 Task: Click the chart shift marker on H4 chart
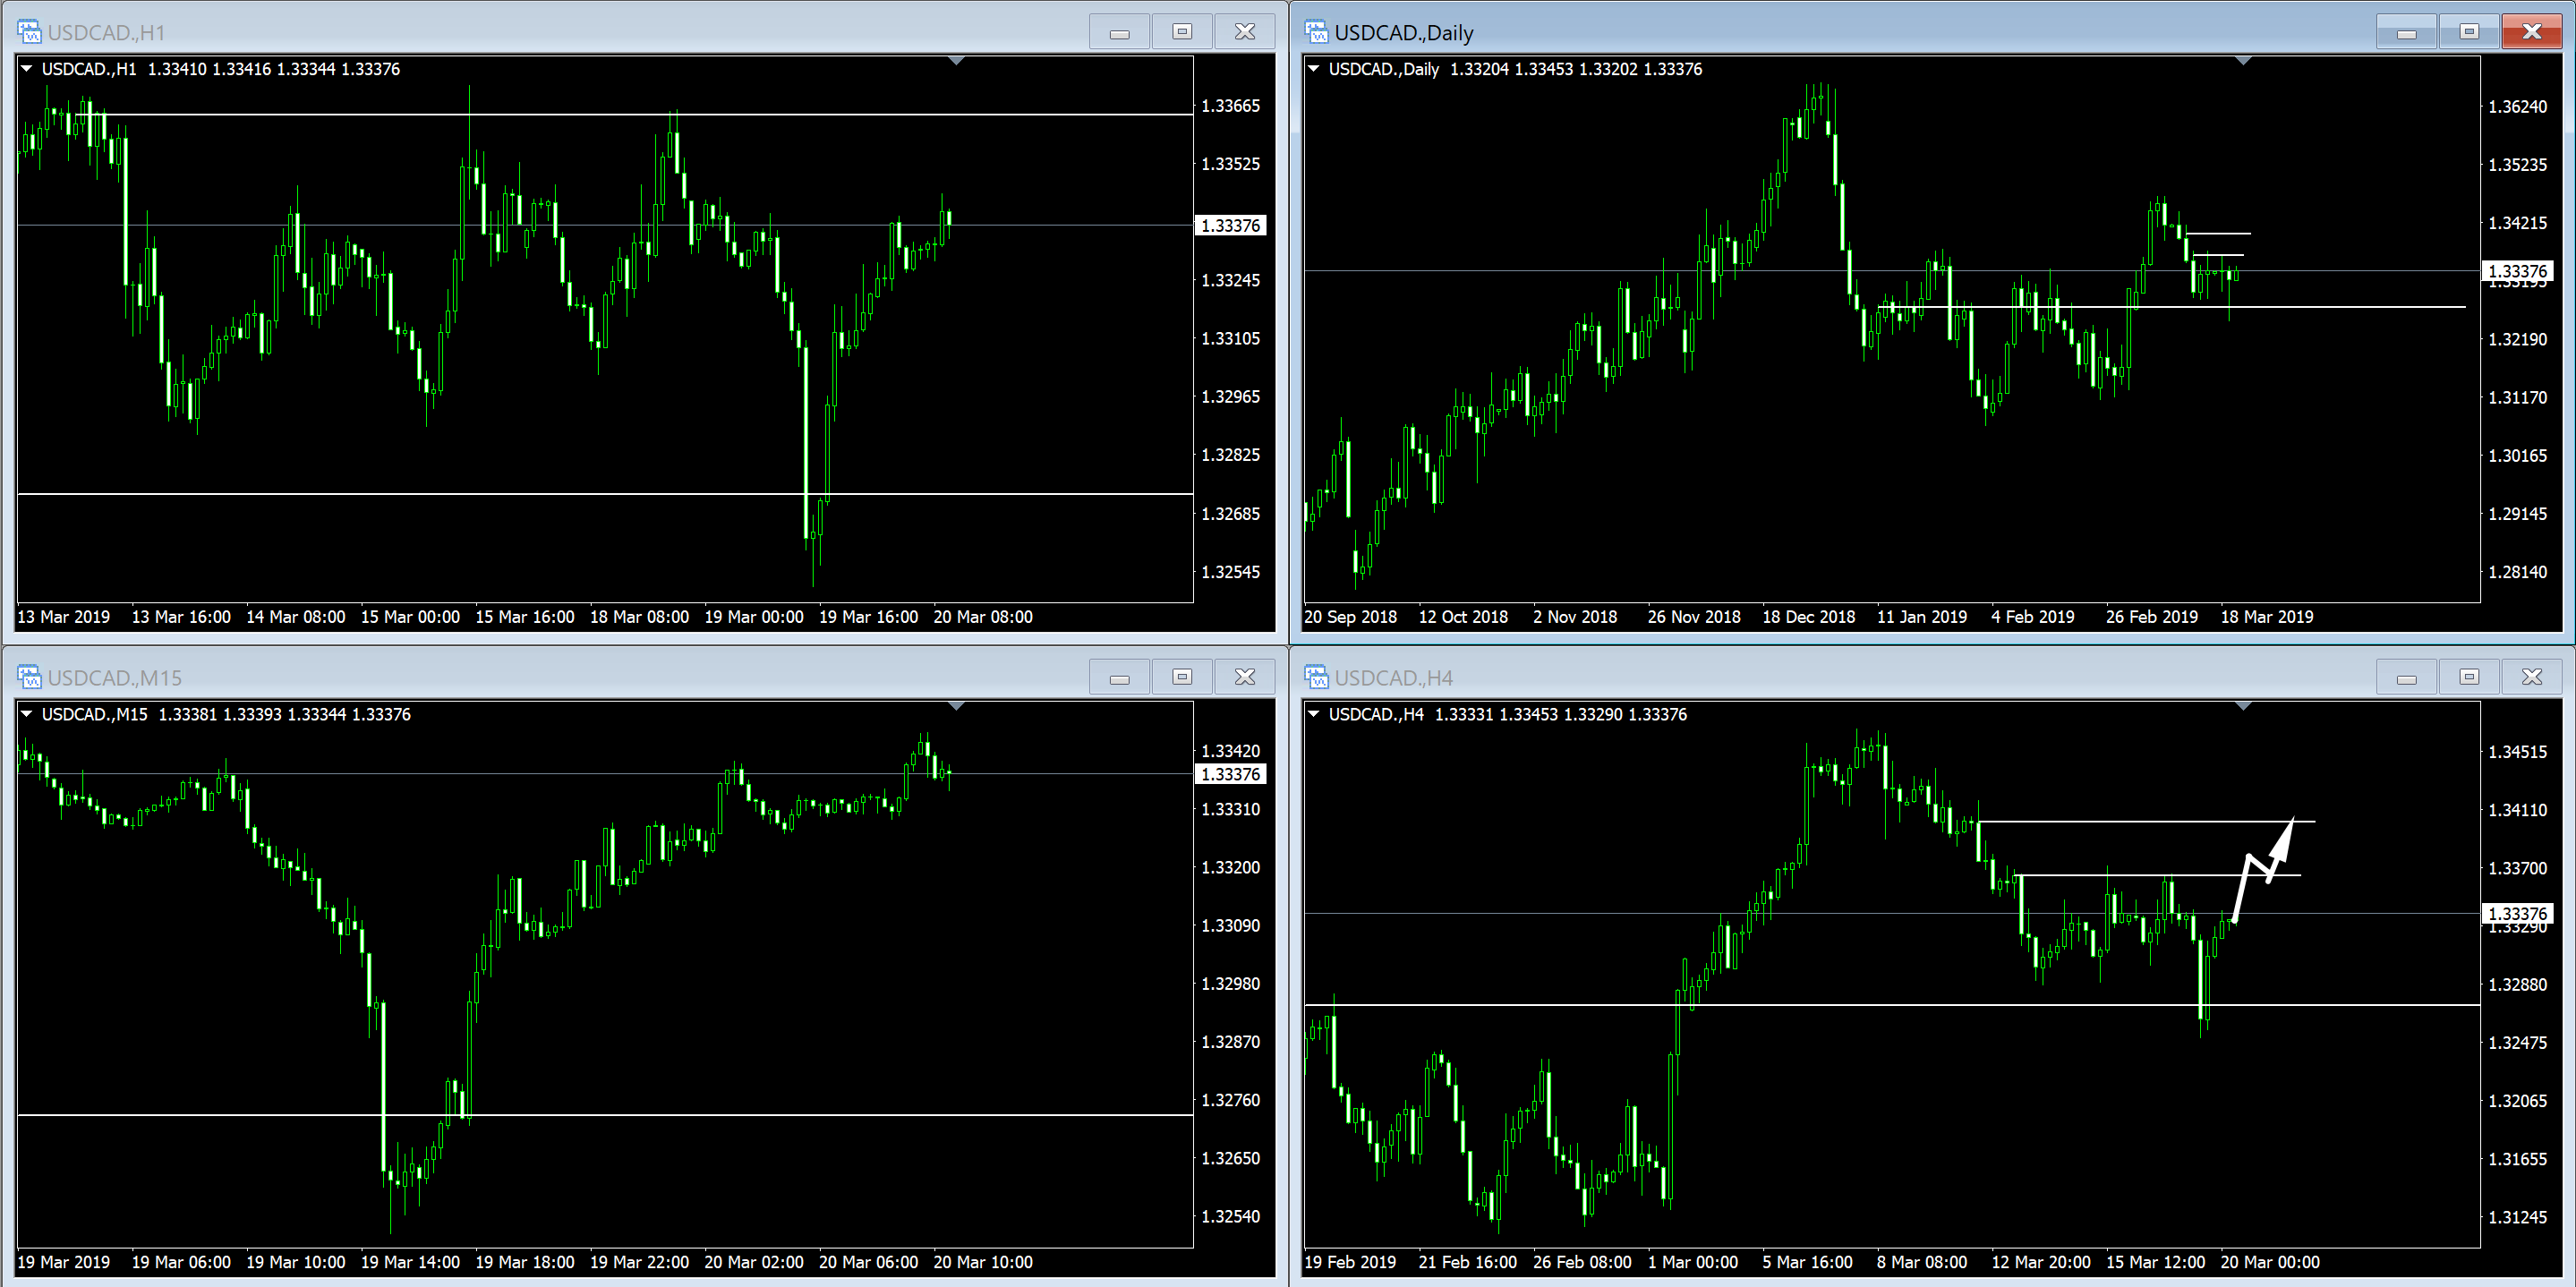click(2243, 707)
